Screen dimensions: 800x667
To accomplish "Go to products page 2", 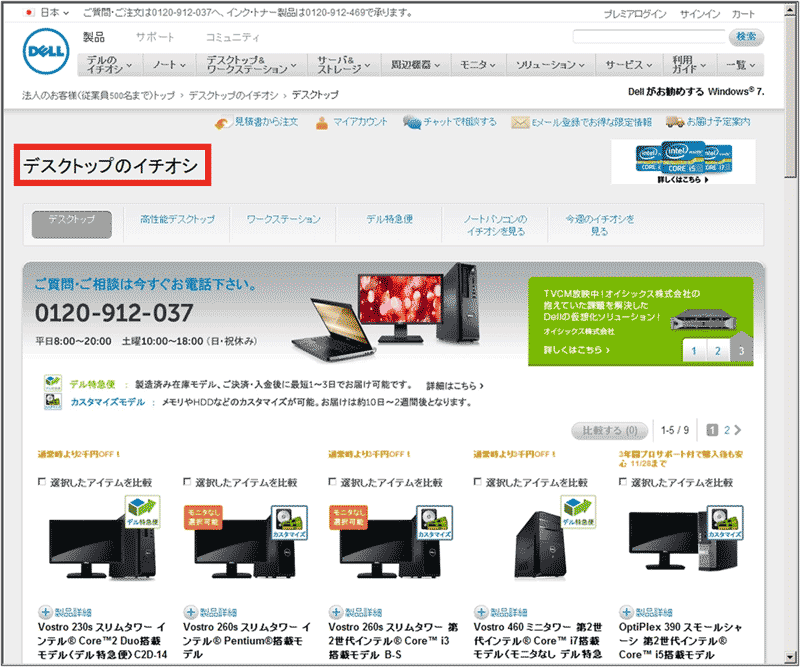I will pos(727,430).
